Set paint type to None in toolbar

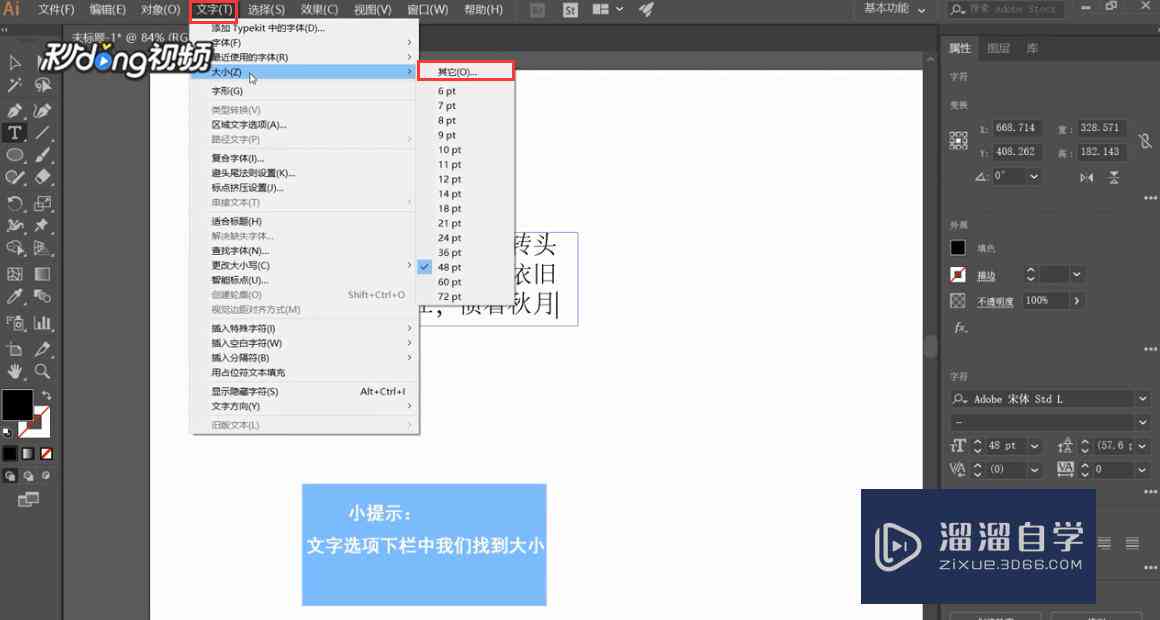coord(46,454)
